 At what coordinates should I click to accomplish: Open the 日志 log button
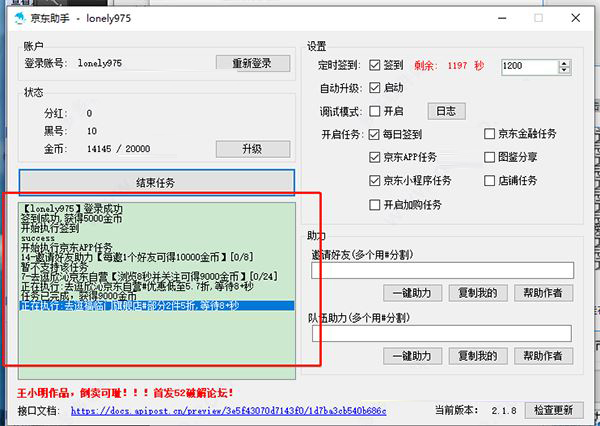point(446,111)
